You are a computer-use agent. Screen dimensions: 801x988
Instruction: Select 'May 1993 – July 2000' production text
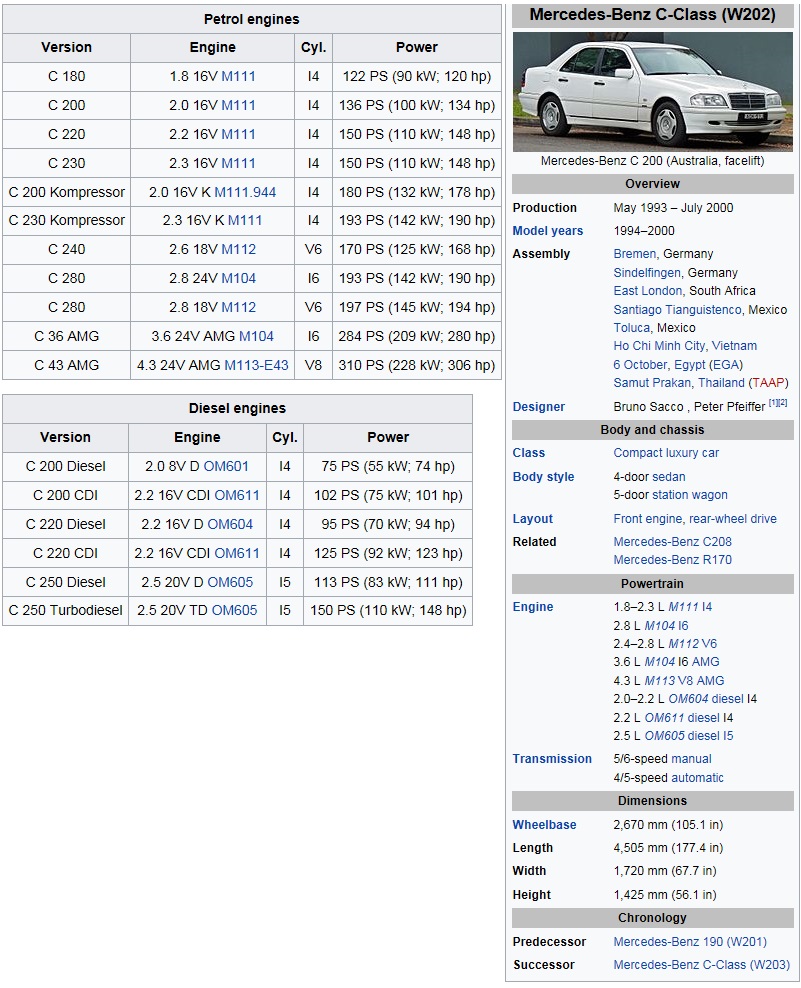coord(673,208)
